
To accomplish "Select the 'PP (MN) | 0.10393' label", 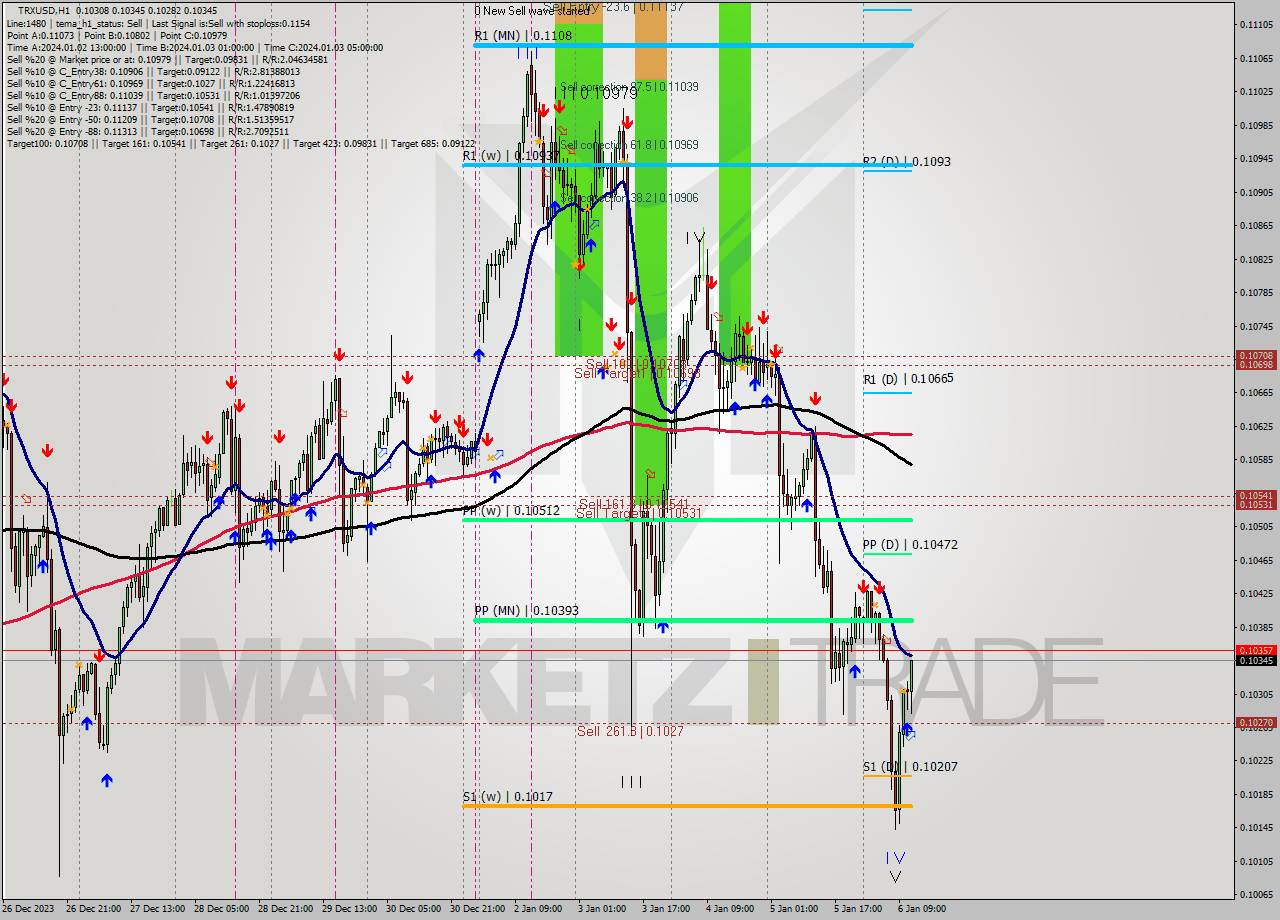I will (526, 610).
